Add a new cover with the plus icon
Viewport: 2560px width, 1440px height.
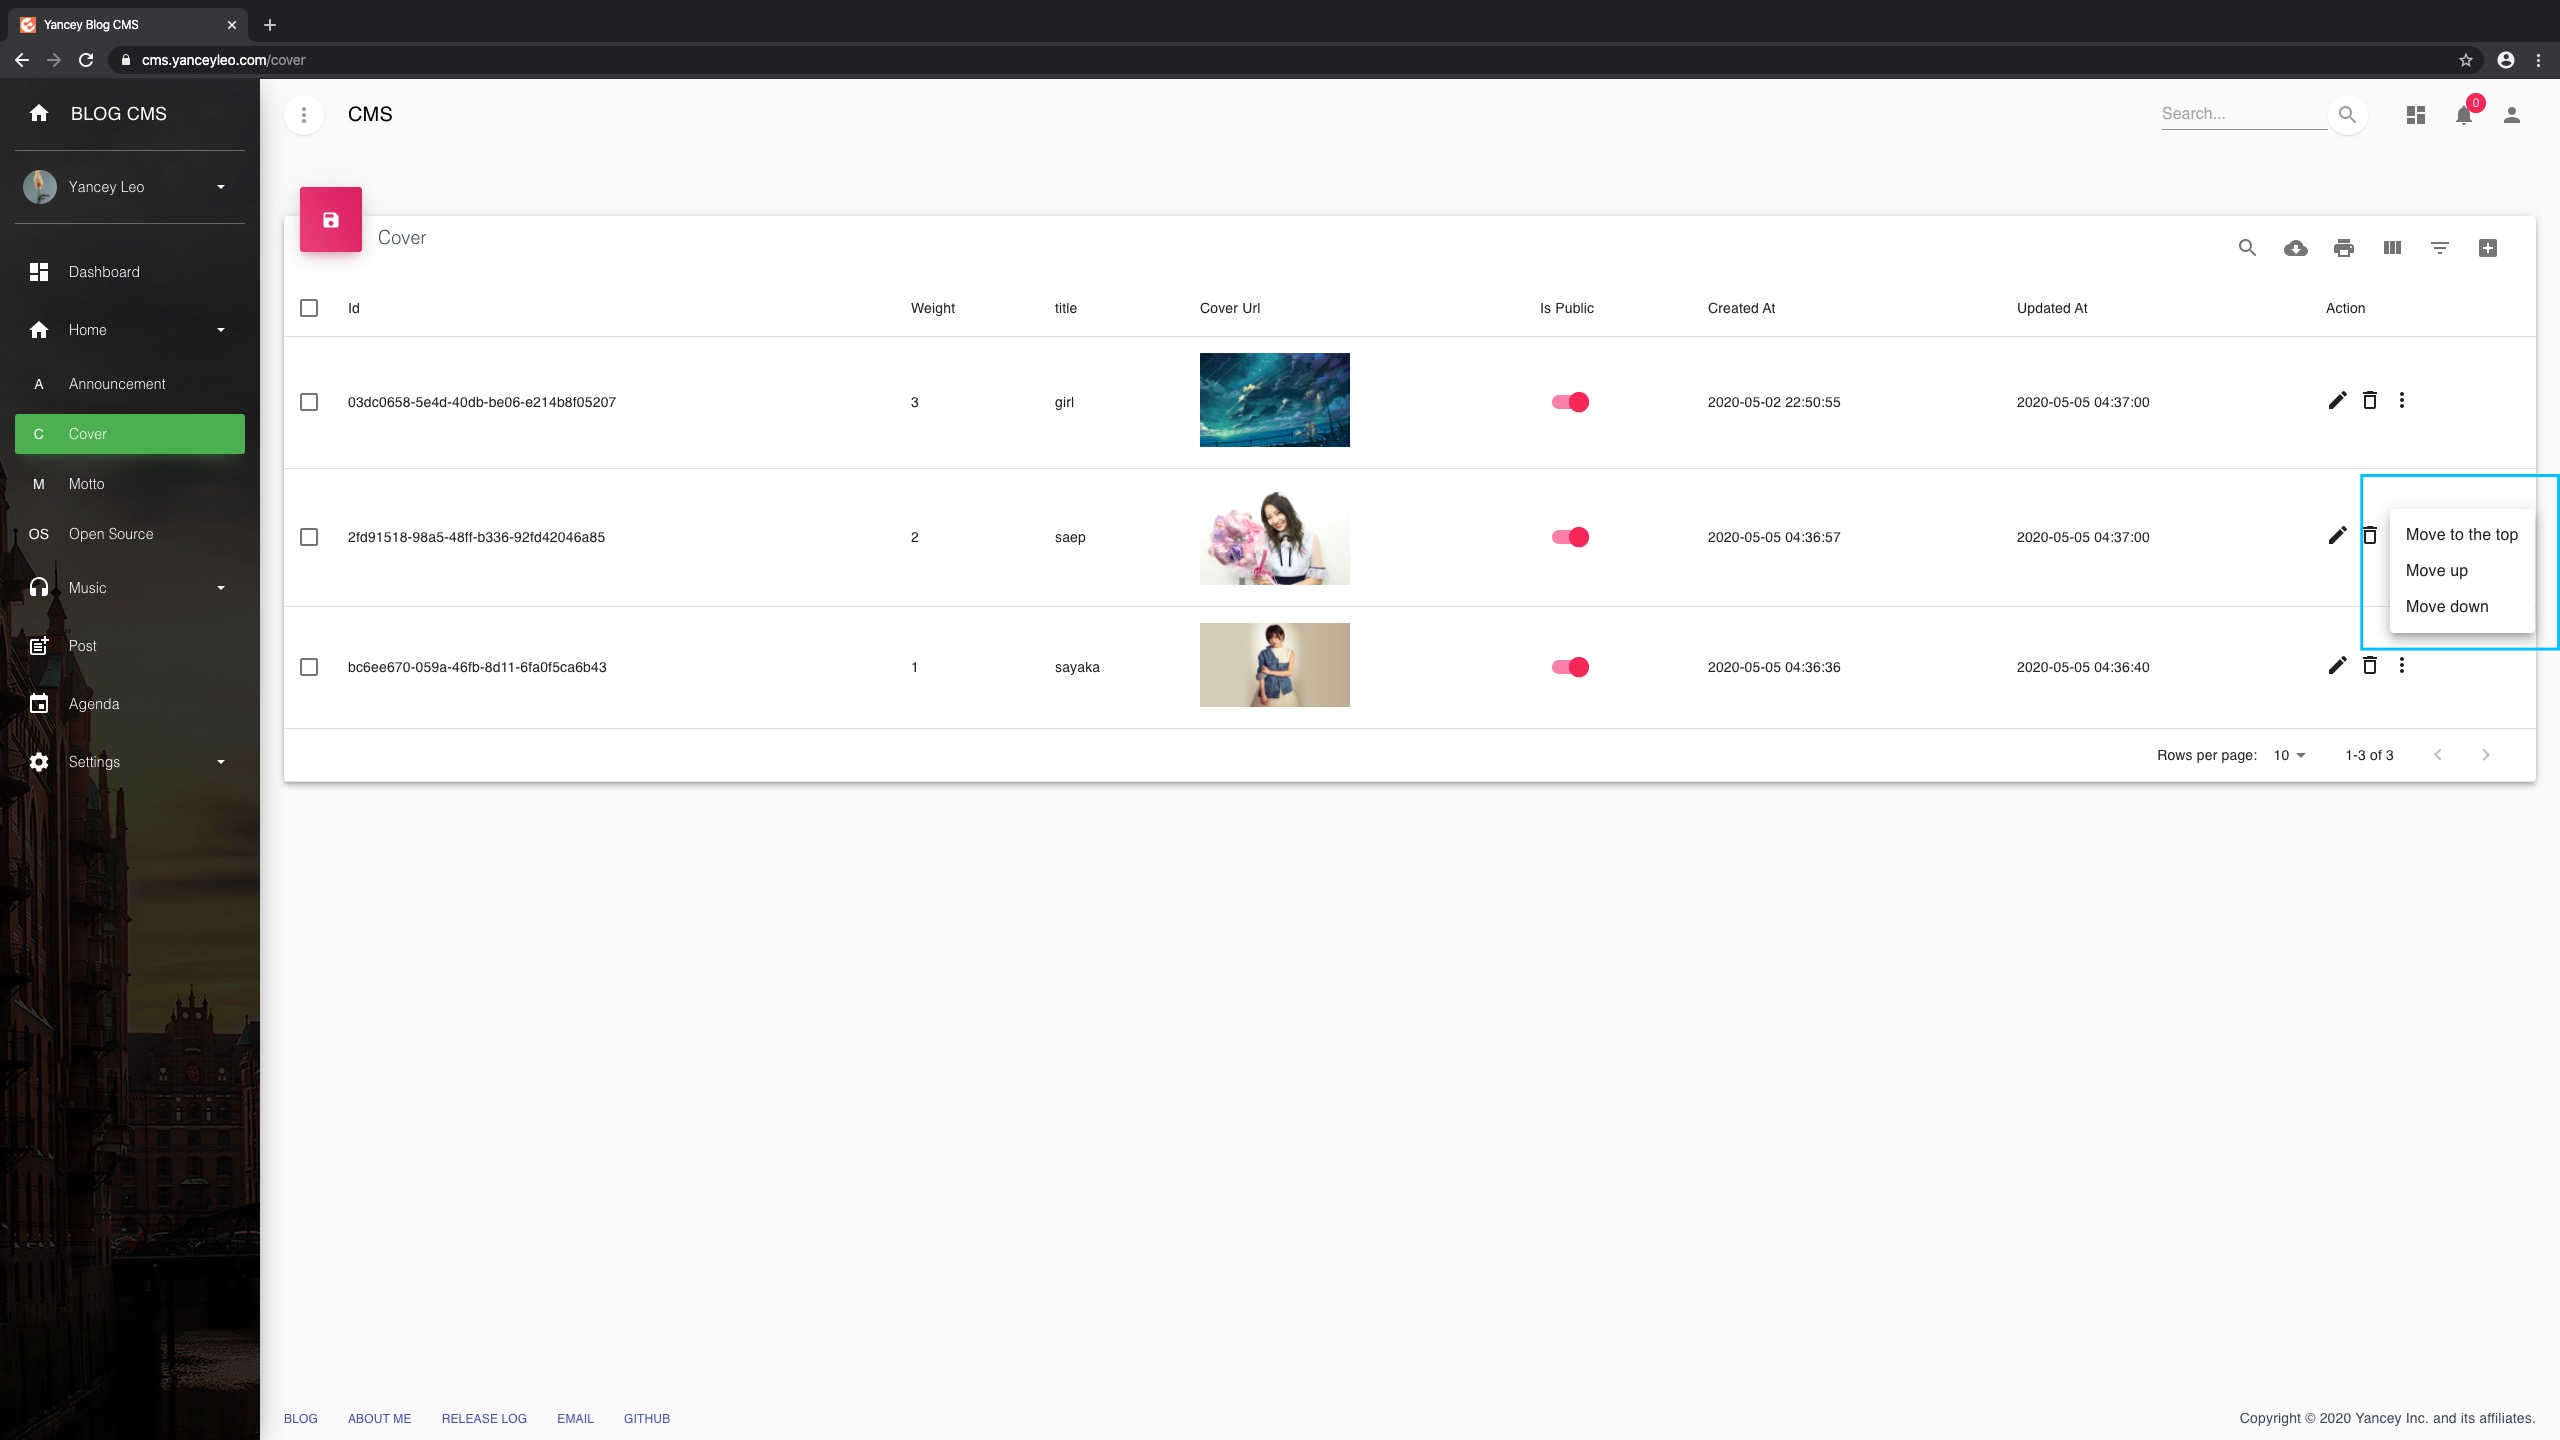point(2488,248)
